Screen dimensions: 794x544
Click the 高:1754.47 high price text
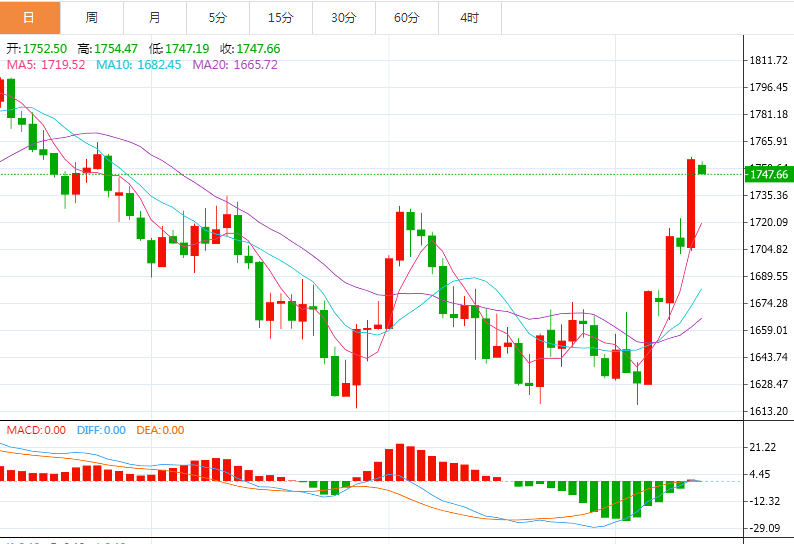[107, 49]
